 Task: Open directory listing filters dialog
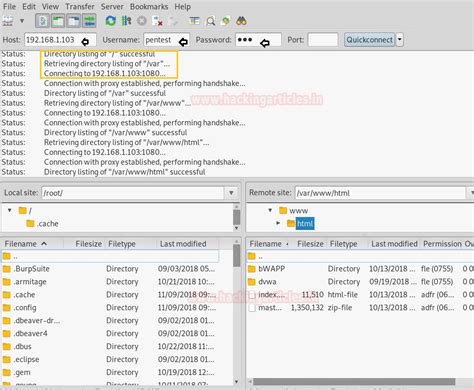194,21
